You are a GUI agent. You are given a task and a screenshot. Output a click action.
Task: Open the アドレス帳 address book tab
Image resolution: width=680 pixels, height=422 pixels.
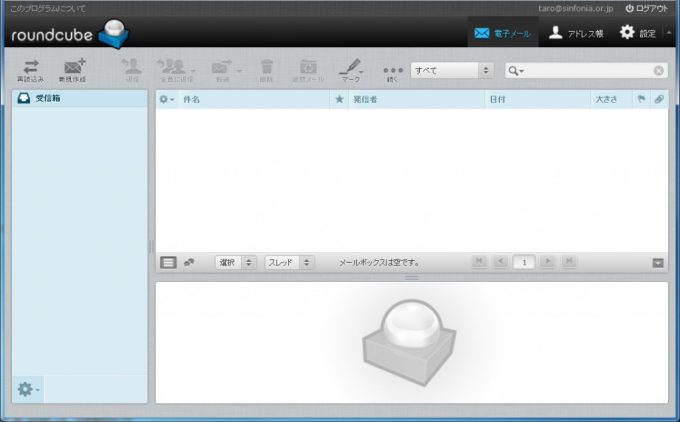(x=576, y=33)
